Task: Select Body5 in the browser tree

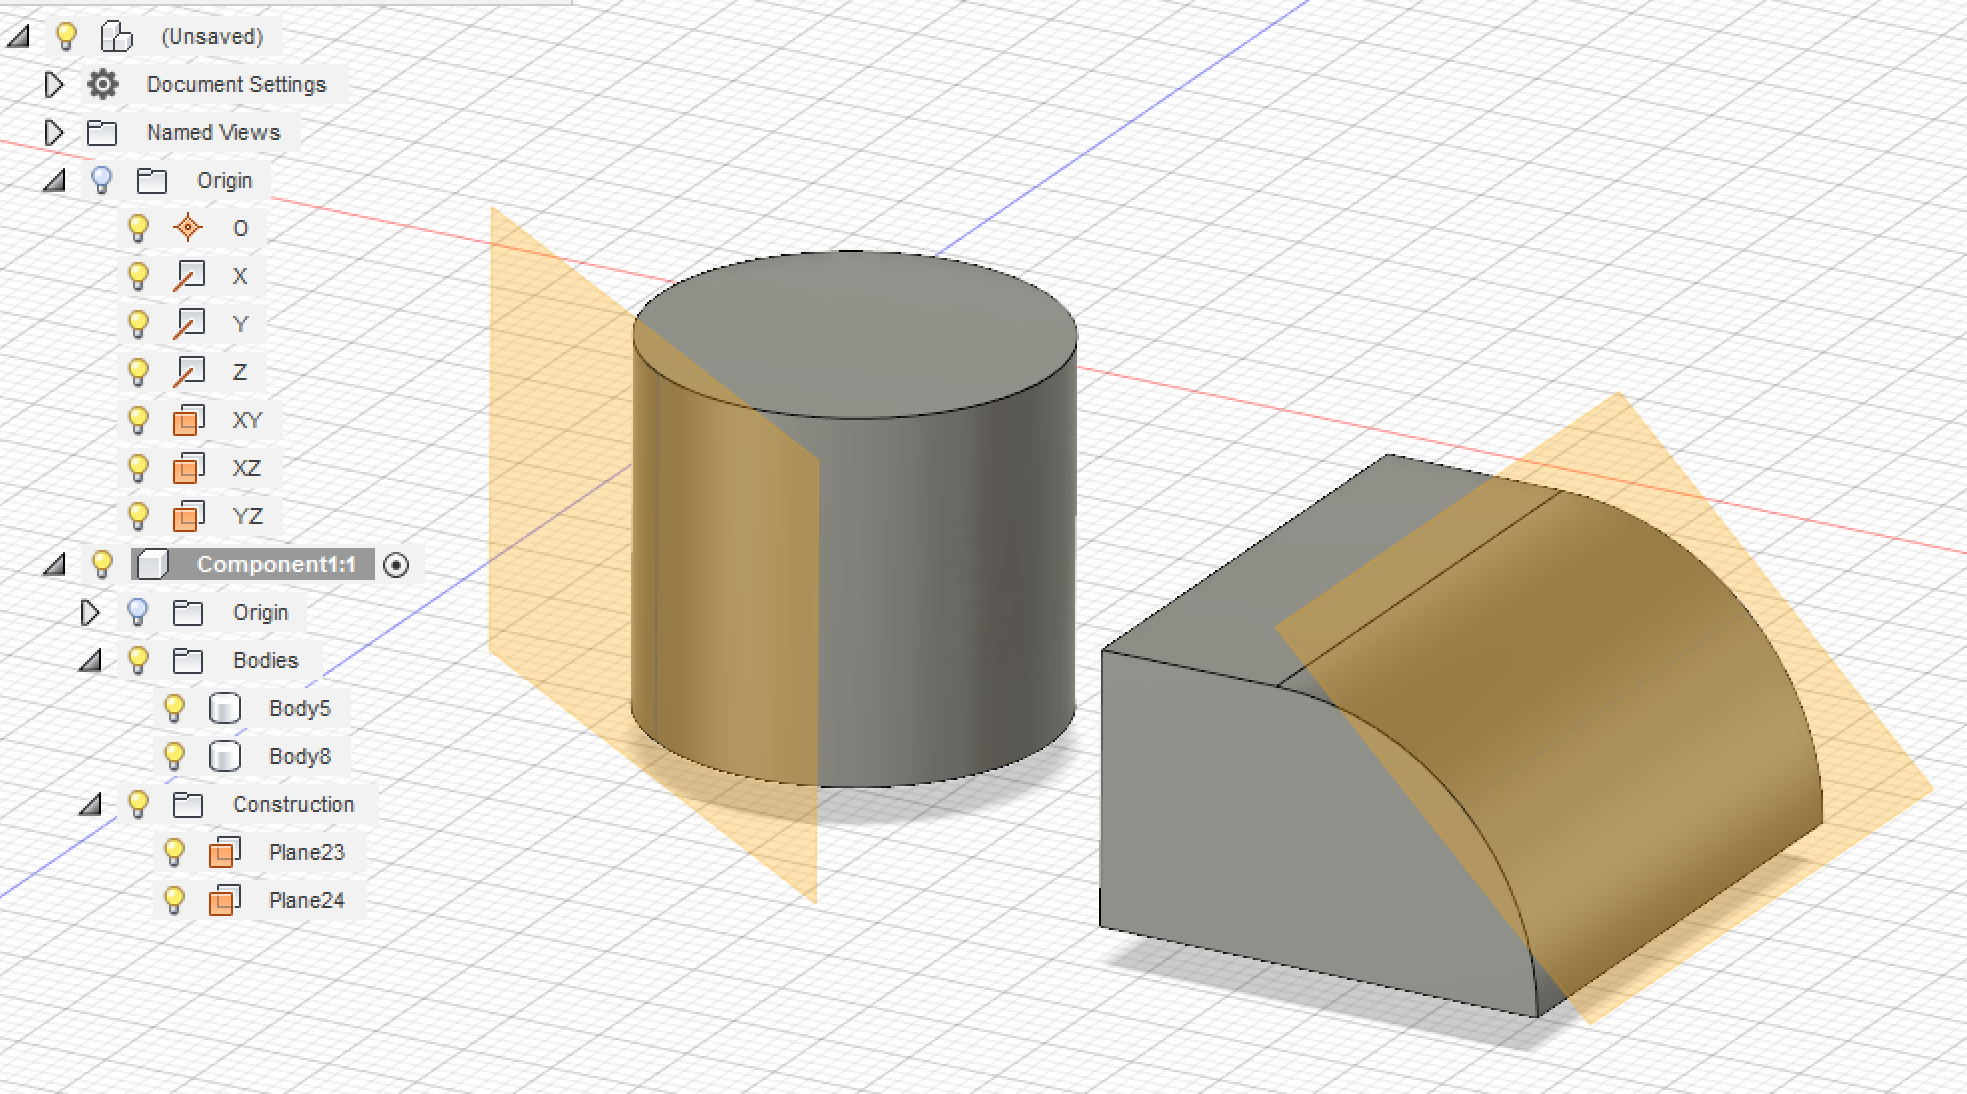Action: 301,708
